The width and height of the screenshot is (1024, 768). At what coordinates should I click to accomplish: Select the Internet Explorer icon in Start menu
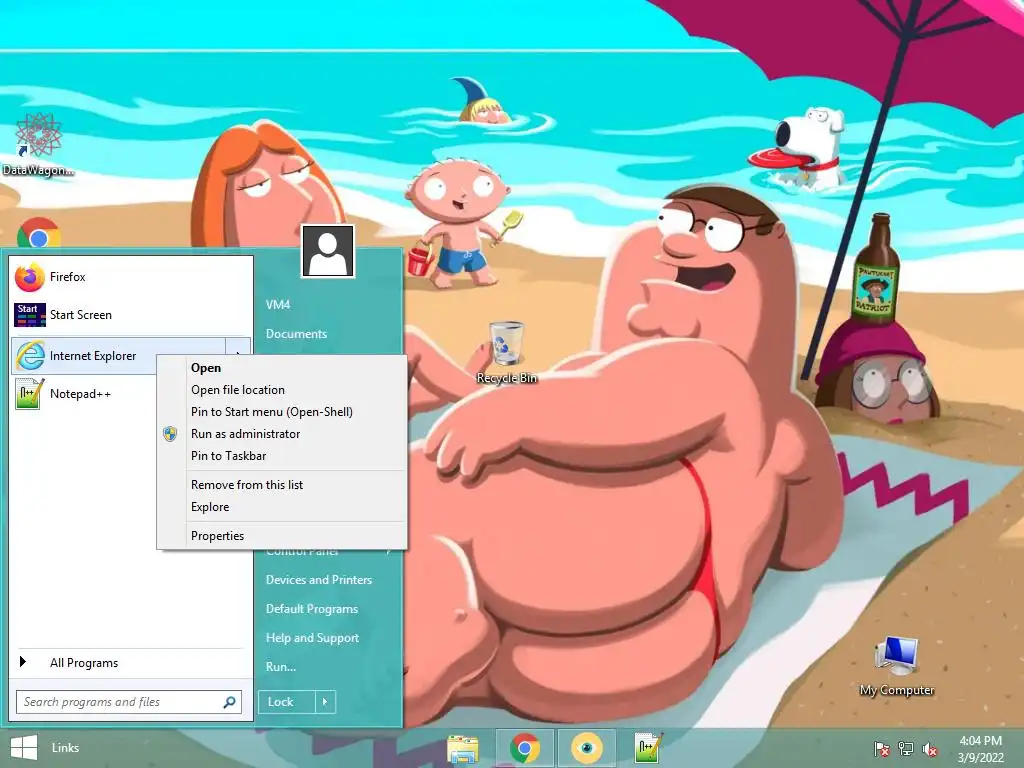[30, 356]
